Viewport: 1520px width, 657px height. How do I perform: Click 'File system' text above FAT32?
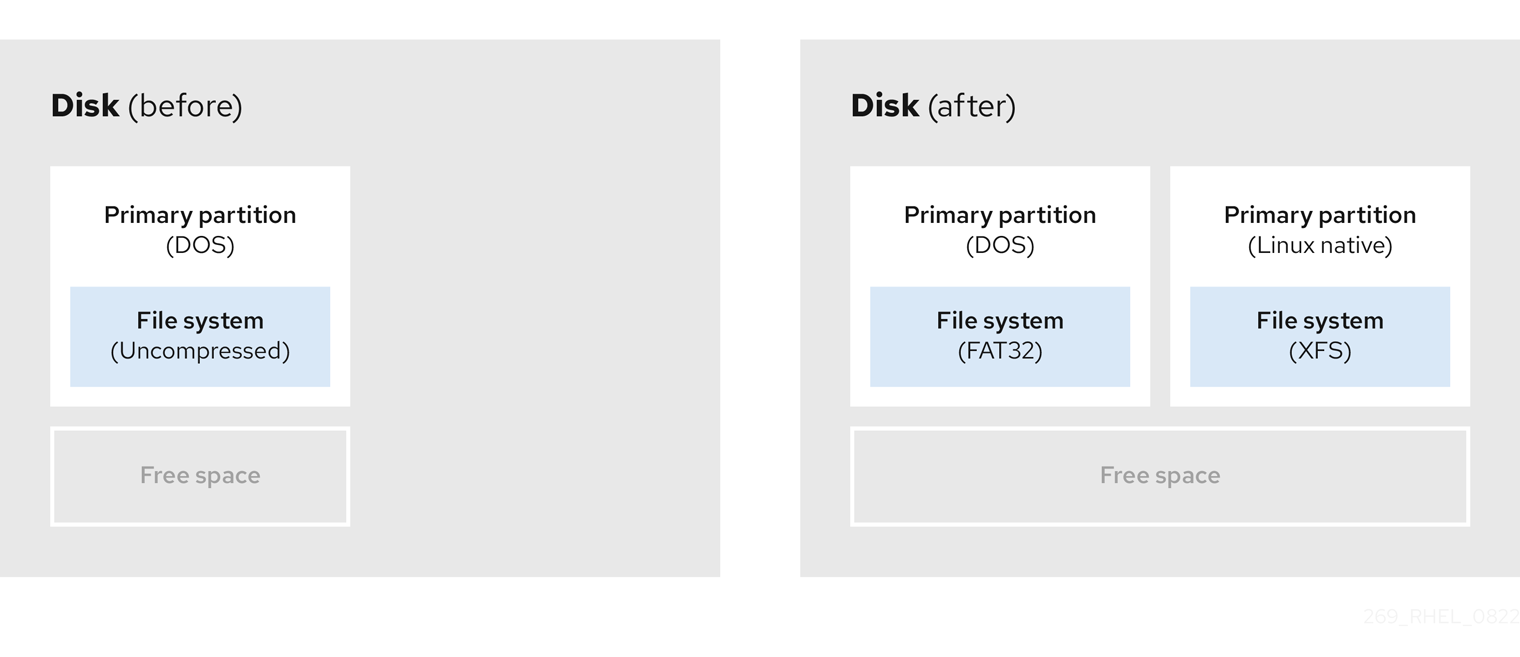pos(1000,321)
